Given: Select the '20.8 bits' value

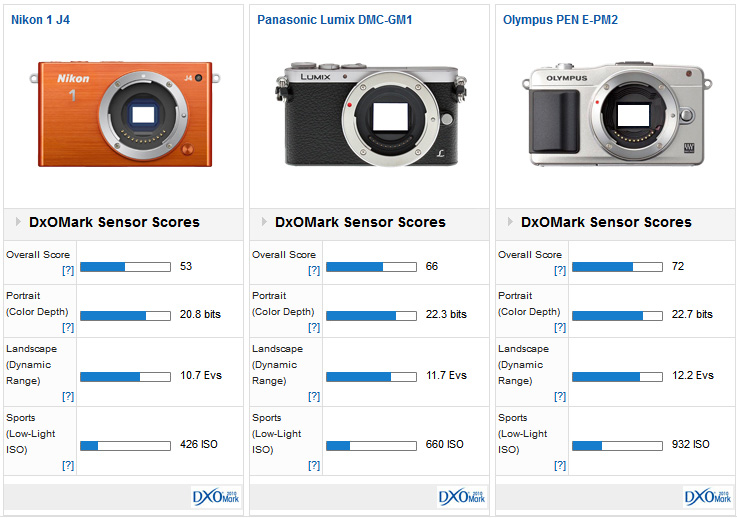Looking at the screenshot, I should (200, 314).
